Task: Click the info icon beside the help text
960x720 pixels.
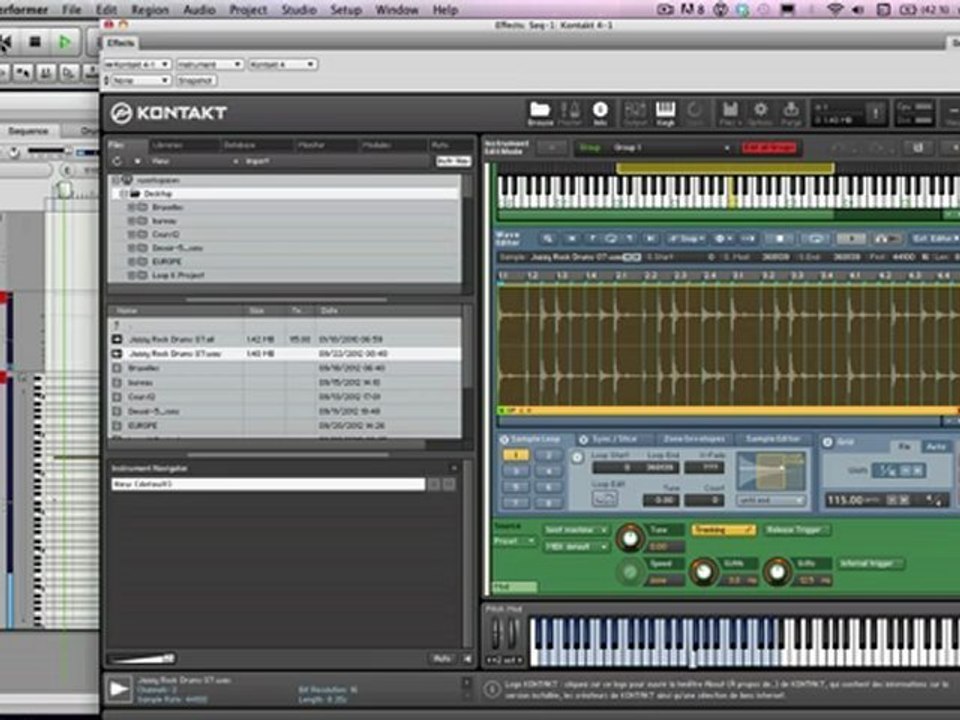Action: 492,690
